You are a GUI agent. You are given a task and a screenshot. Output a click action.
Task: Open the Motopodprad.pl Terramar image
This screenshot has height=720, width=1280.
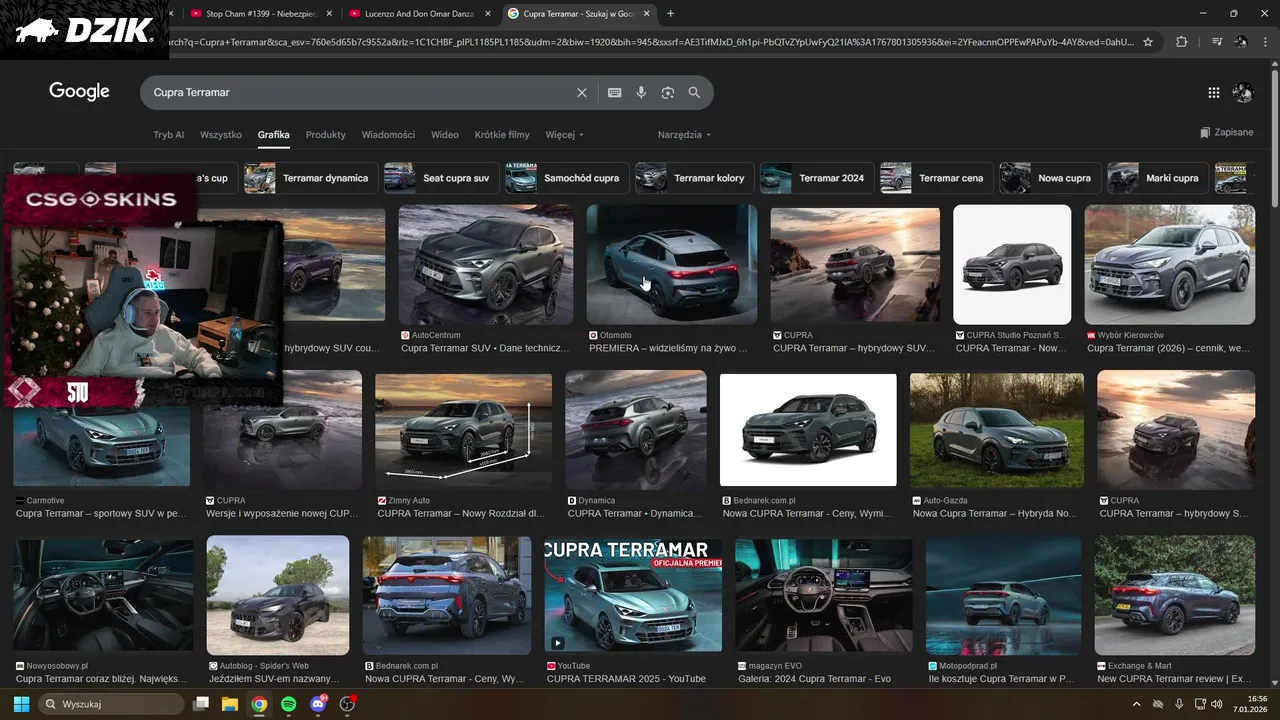click(1004, 595)
